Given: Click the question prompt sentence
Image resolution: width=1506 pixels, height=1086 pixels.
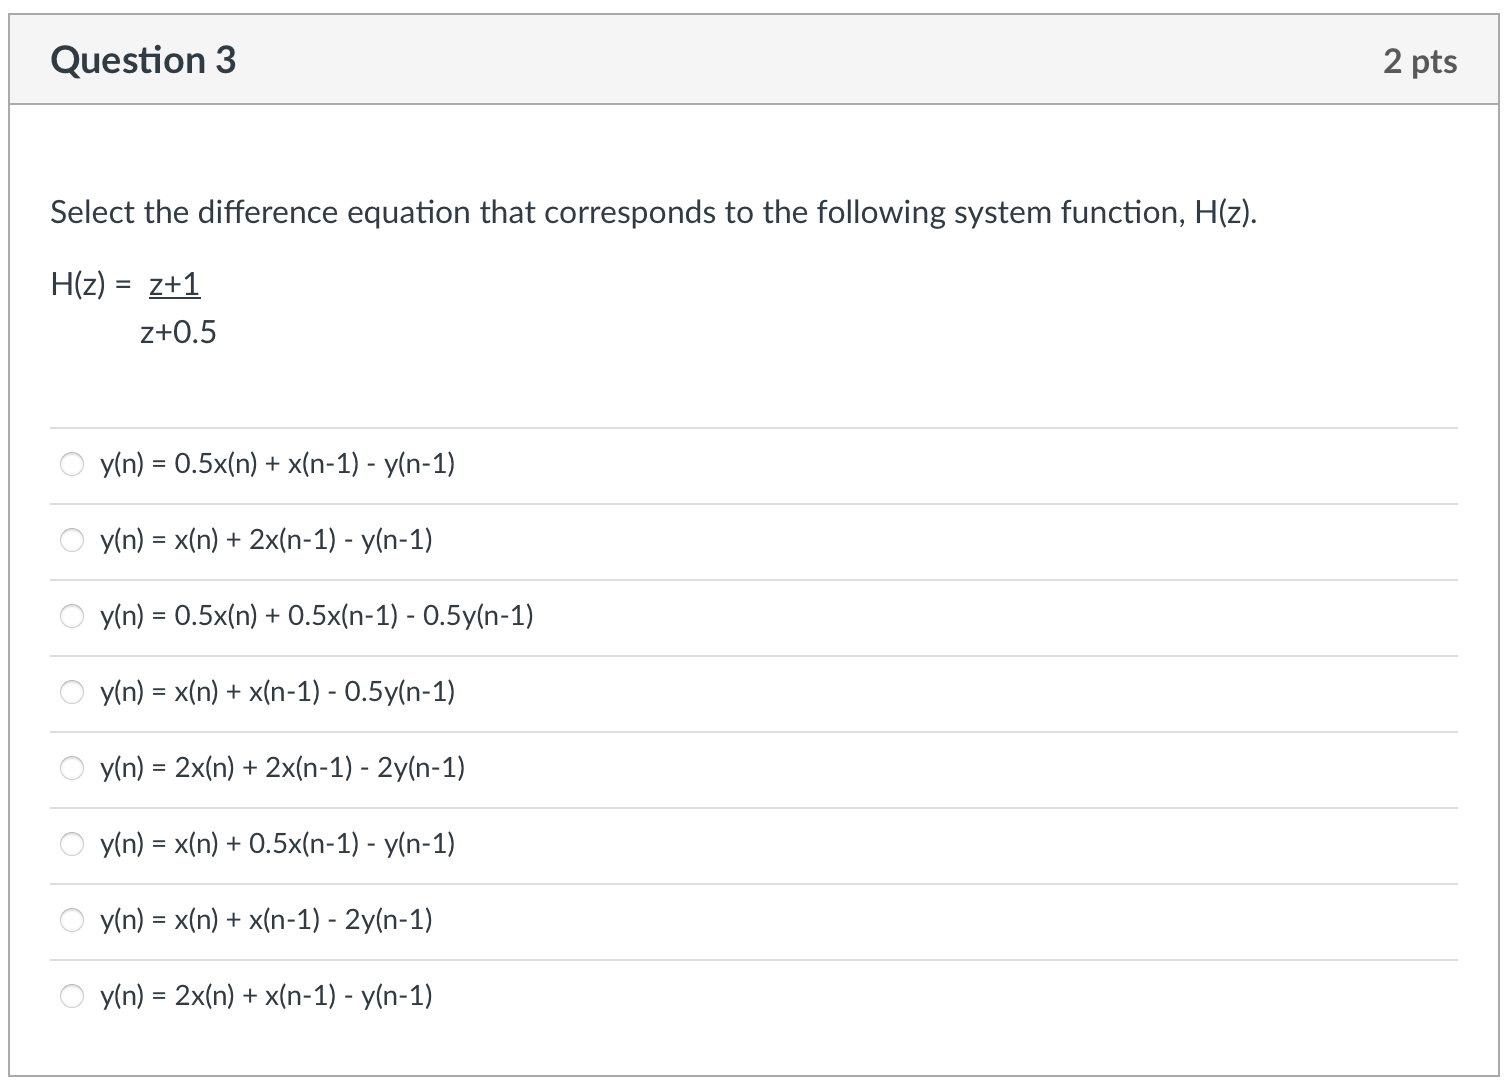Looking at the screenshot, I should [653, 212].
